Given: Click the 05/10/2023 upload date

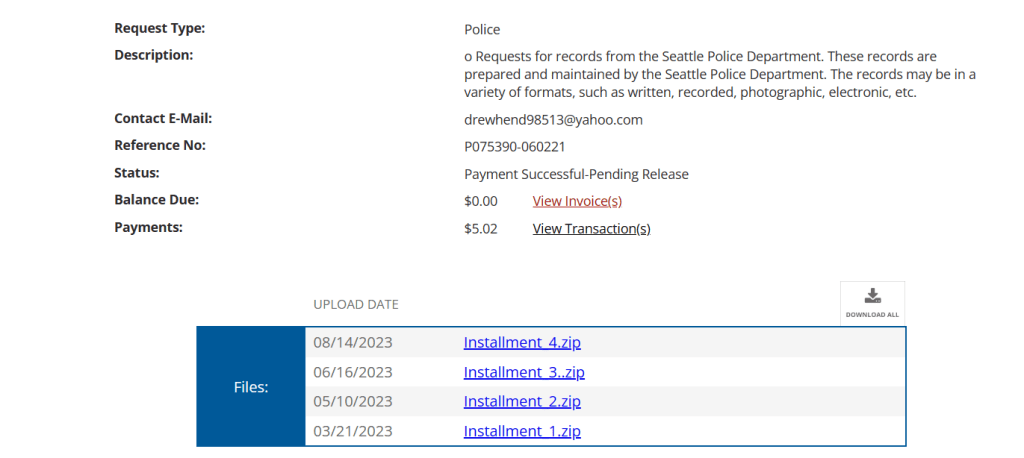Looking at the screenshot, I should (353, 402).
